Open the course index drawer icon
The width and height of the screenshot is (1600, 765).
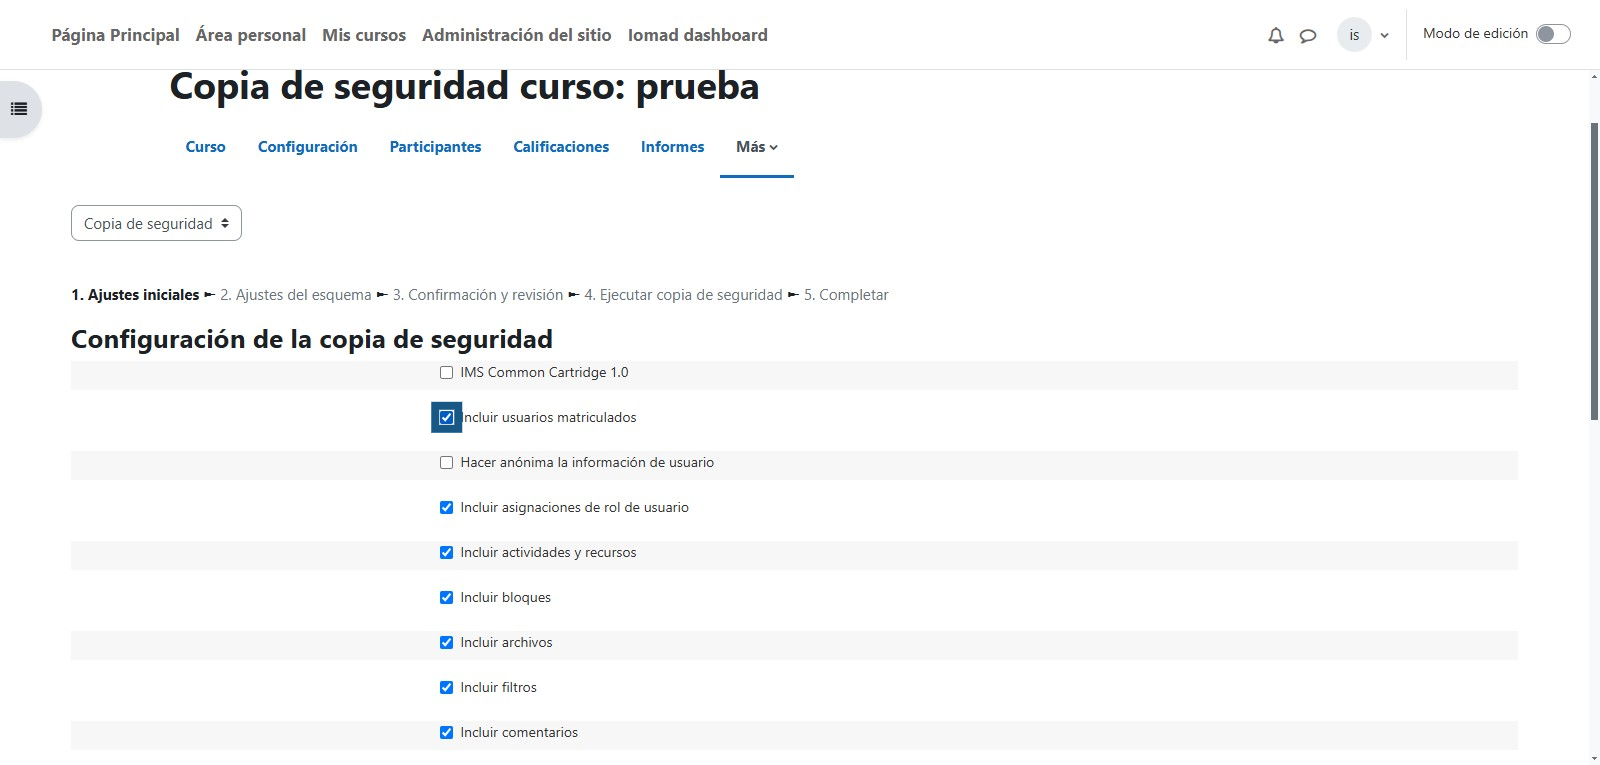(19, 109)
